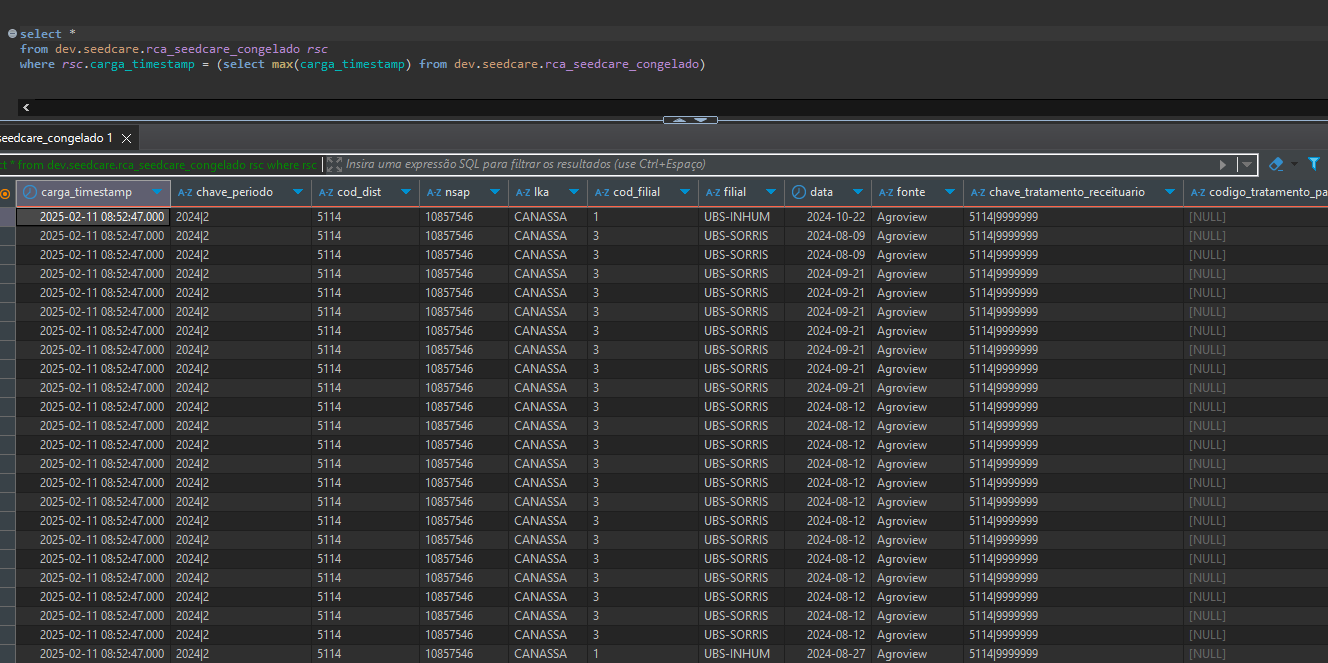This screenshot has height=663, width=1328.
Task: Click the chave_periodo column header name
Action: click(234, 192)
